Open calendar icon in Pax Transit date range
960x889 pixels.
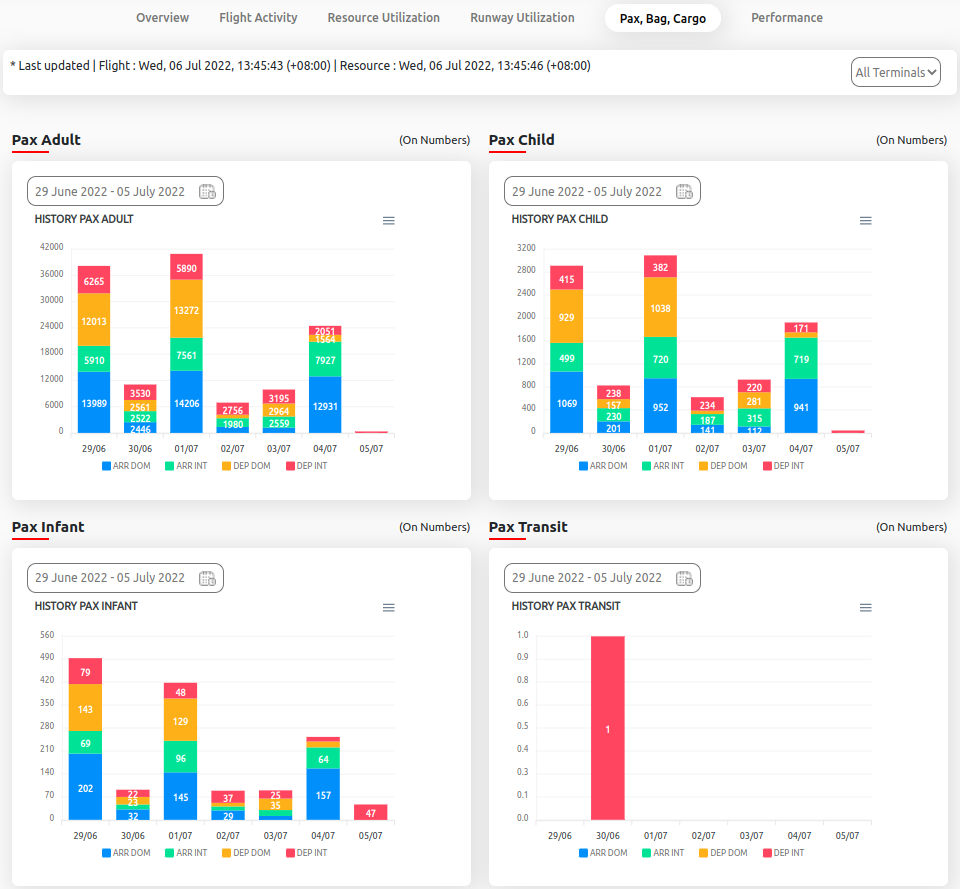click(685, 578)
